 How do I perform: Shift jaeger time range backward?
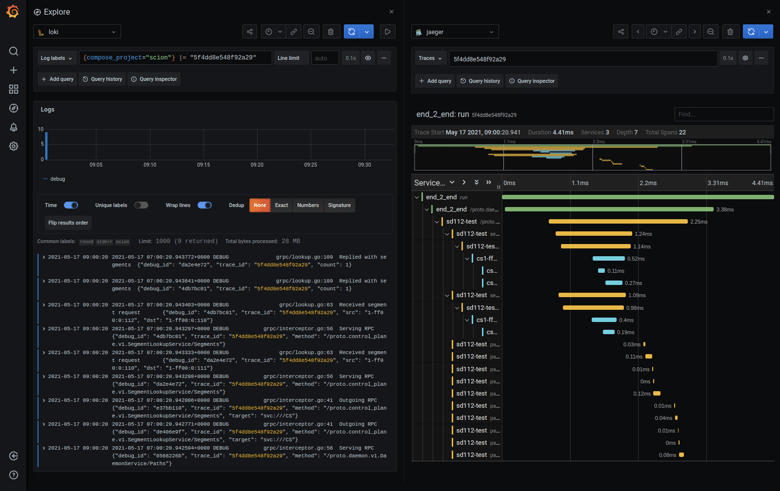click(x=638, y=32)
